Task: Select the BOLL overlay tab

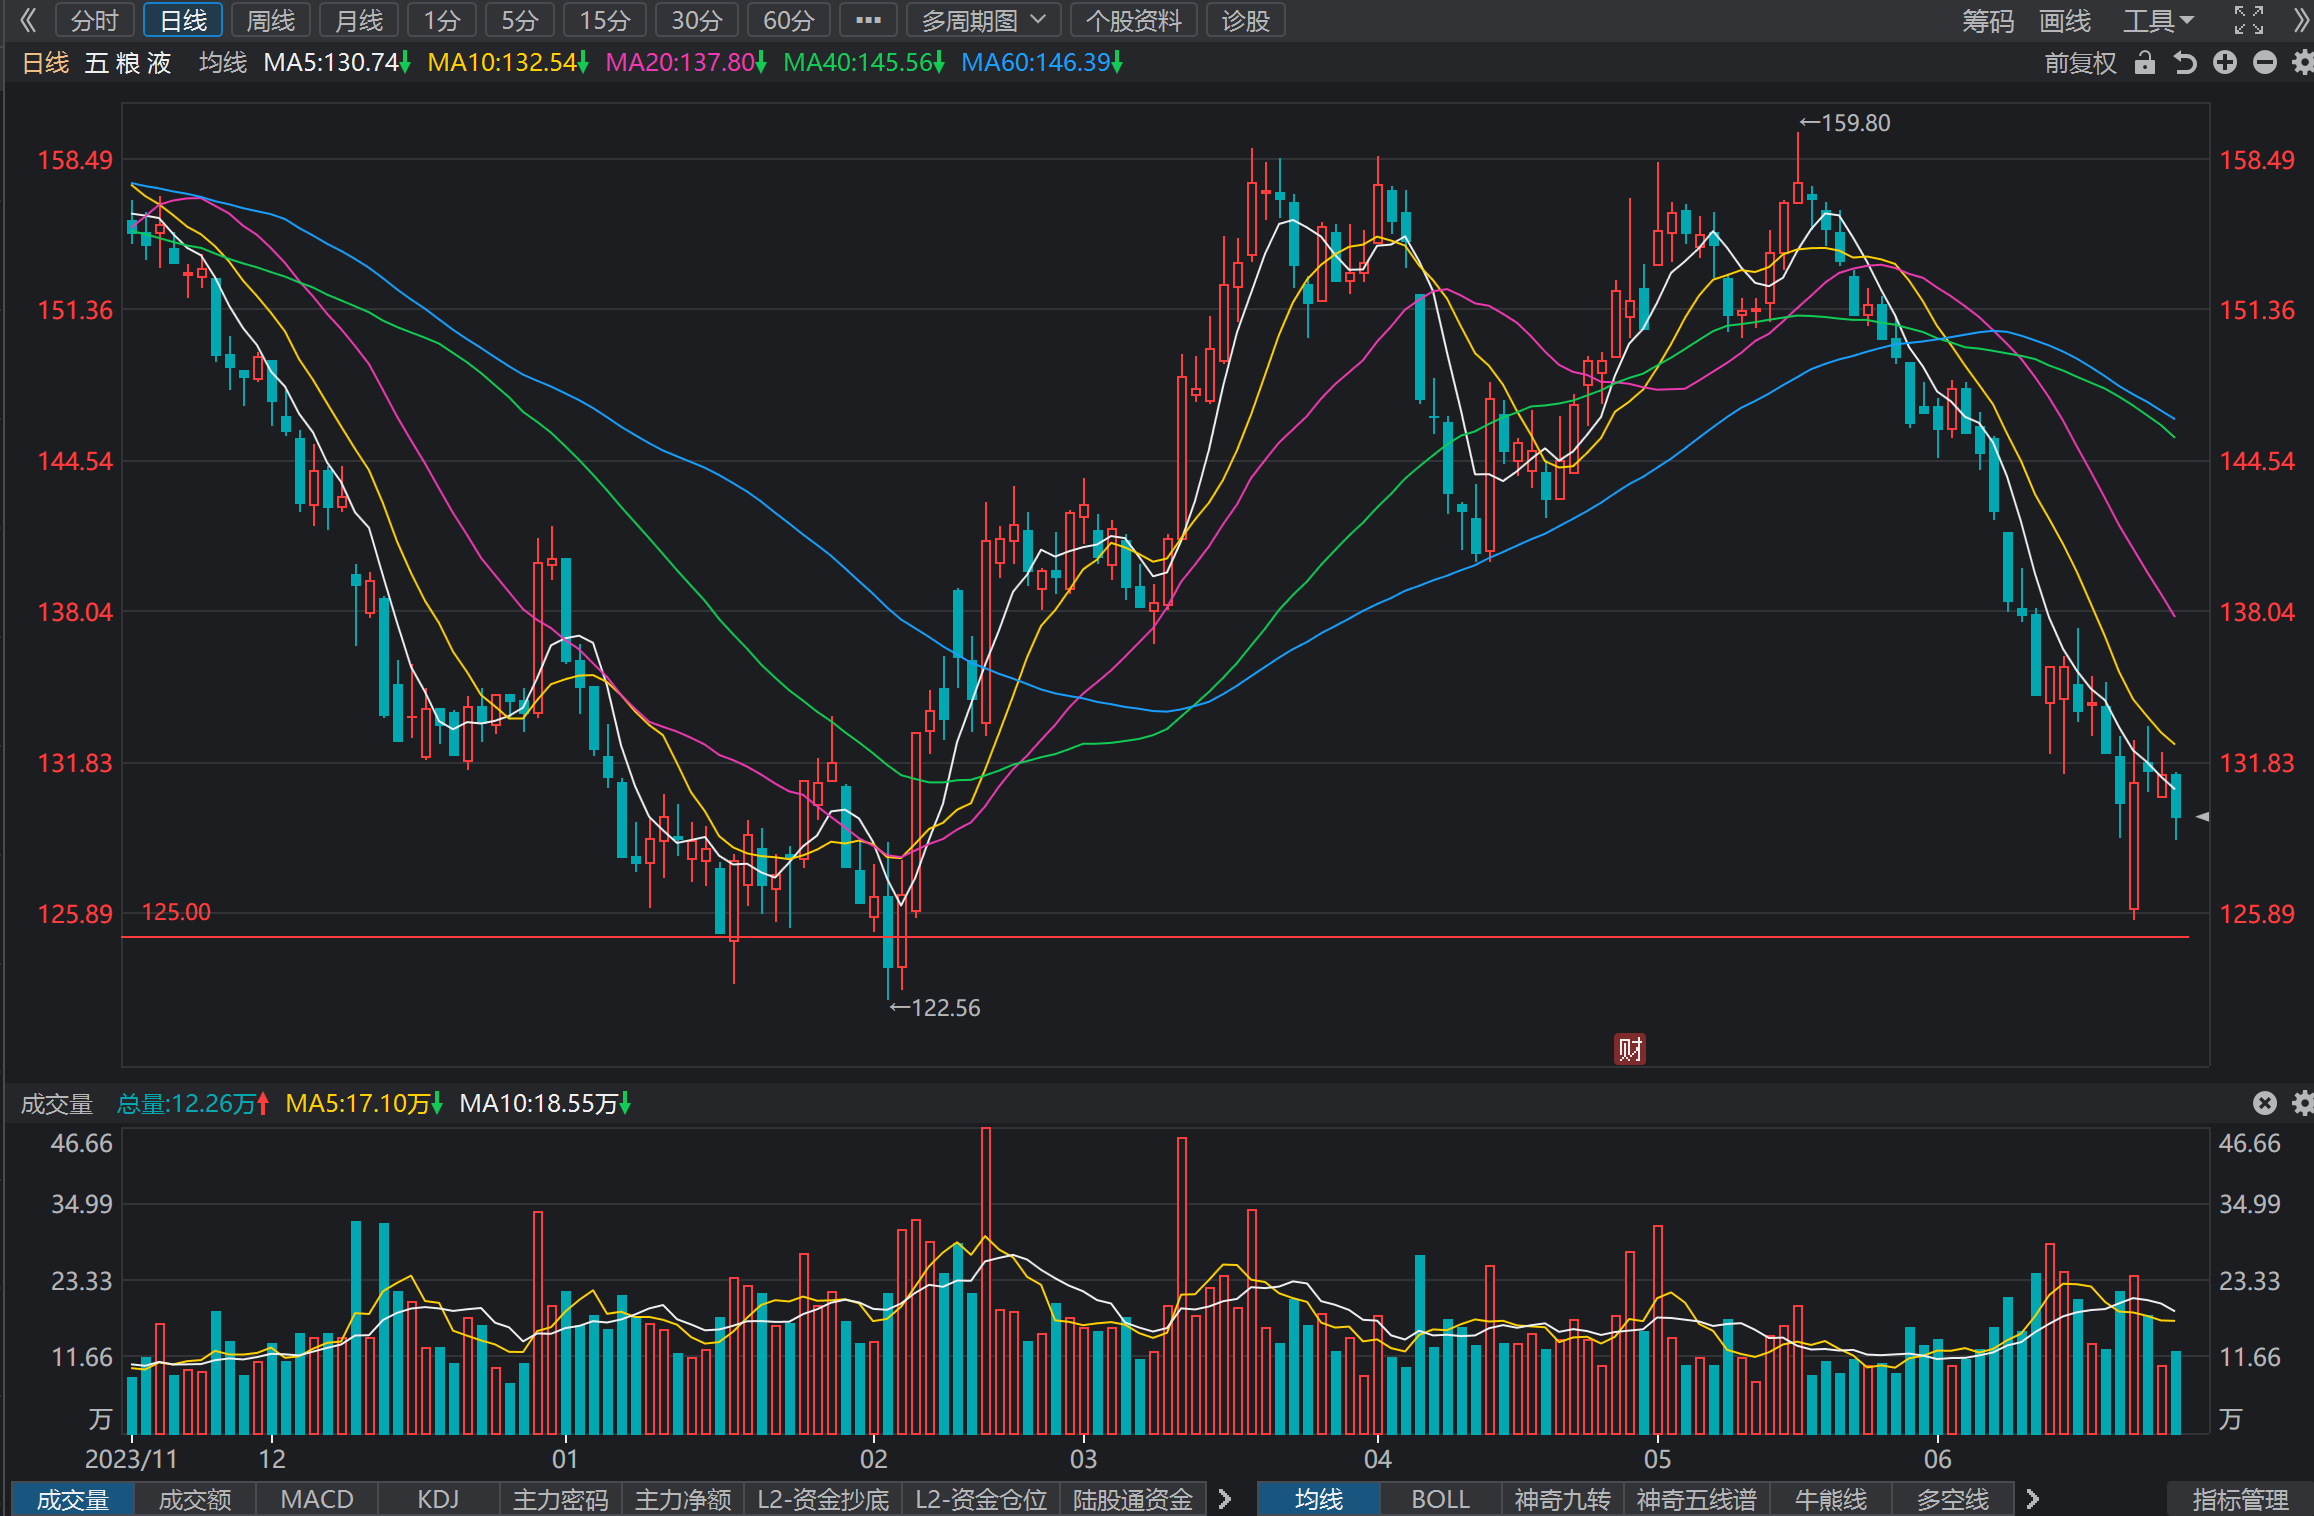Action: point(1440,1499)
